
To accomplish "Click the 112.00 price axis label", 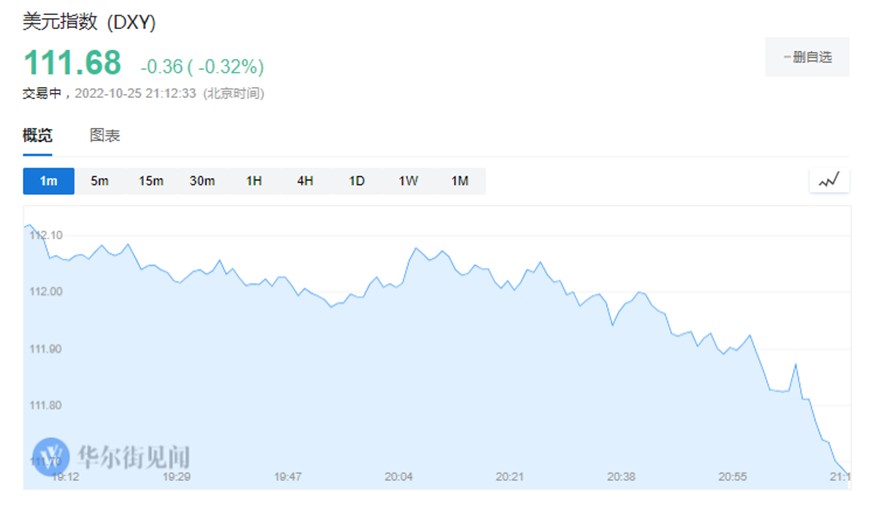I will (x=47, y=292).
